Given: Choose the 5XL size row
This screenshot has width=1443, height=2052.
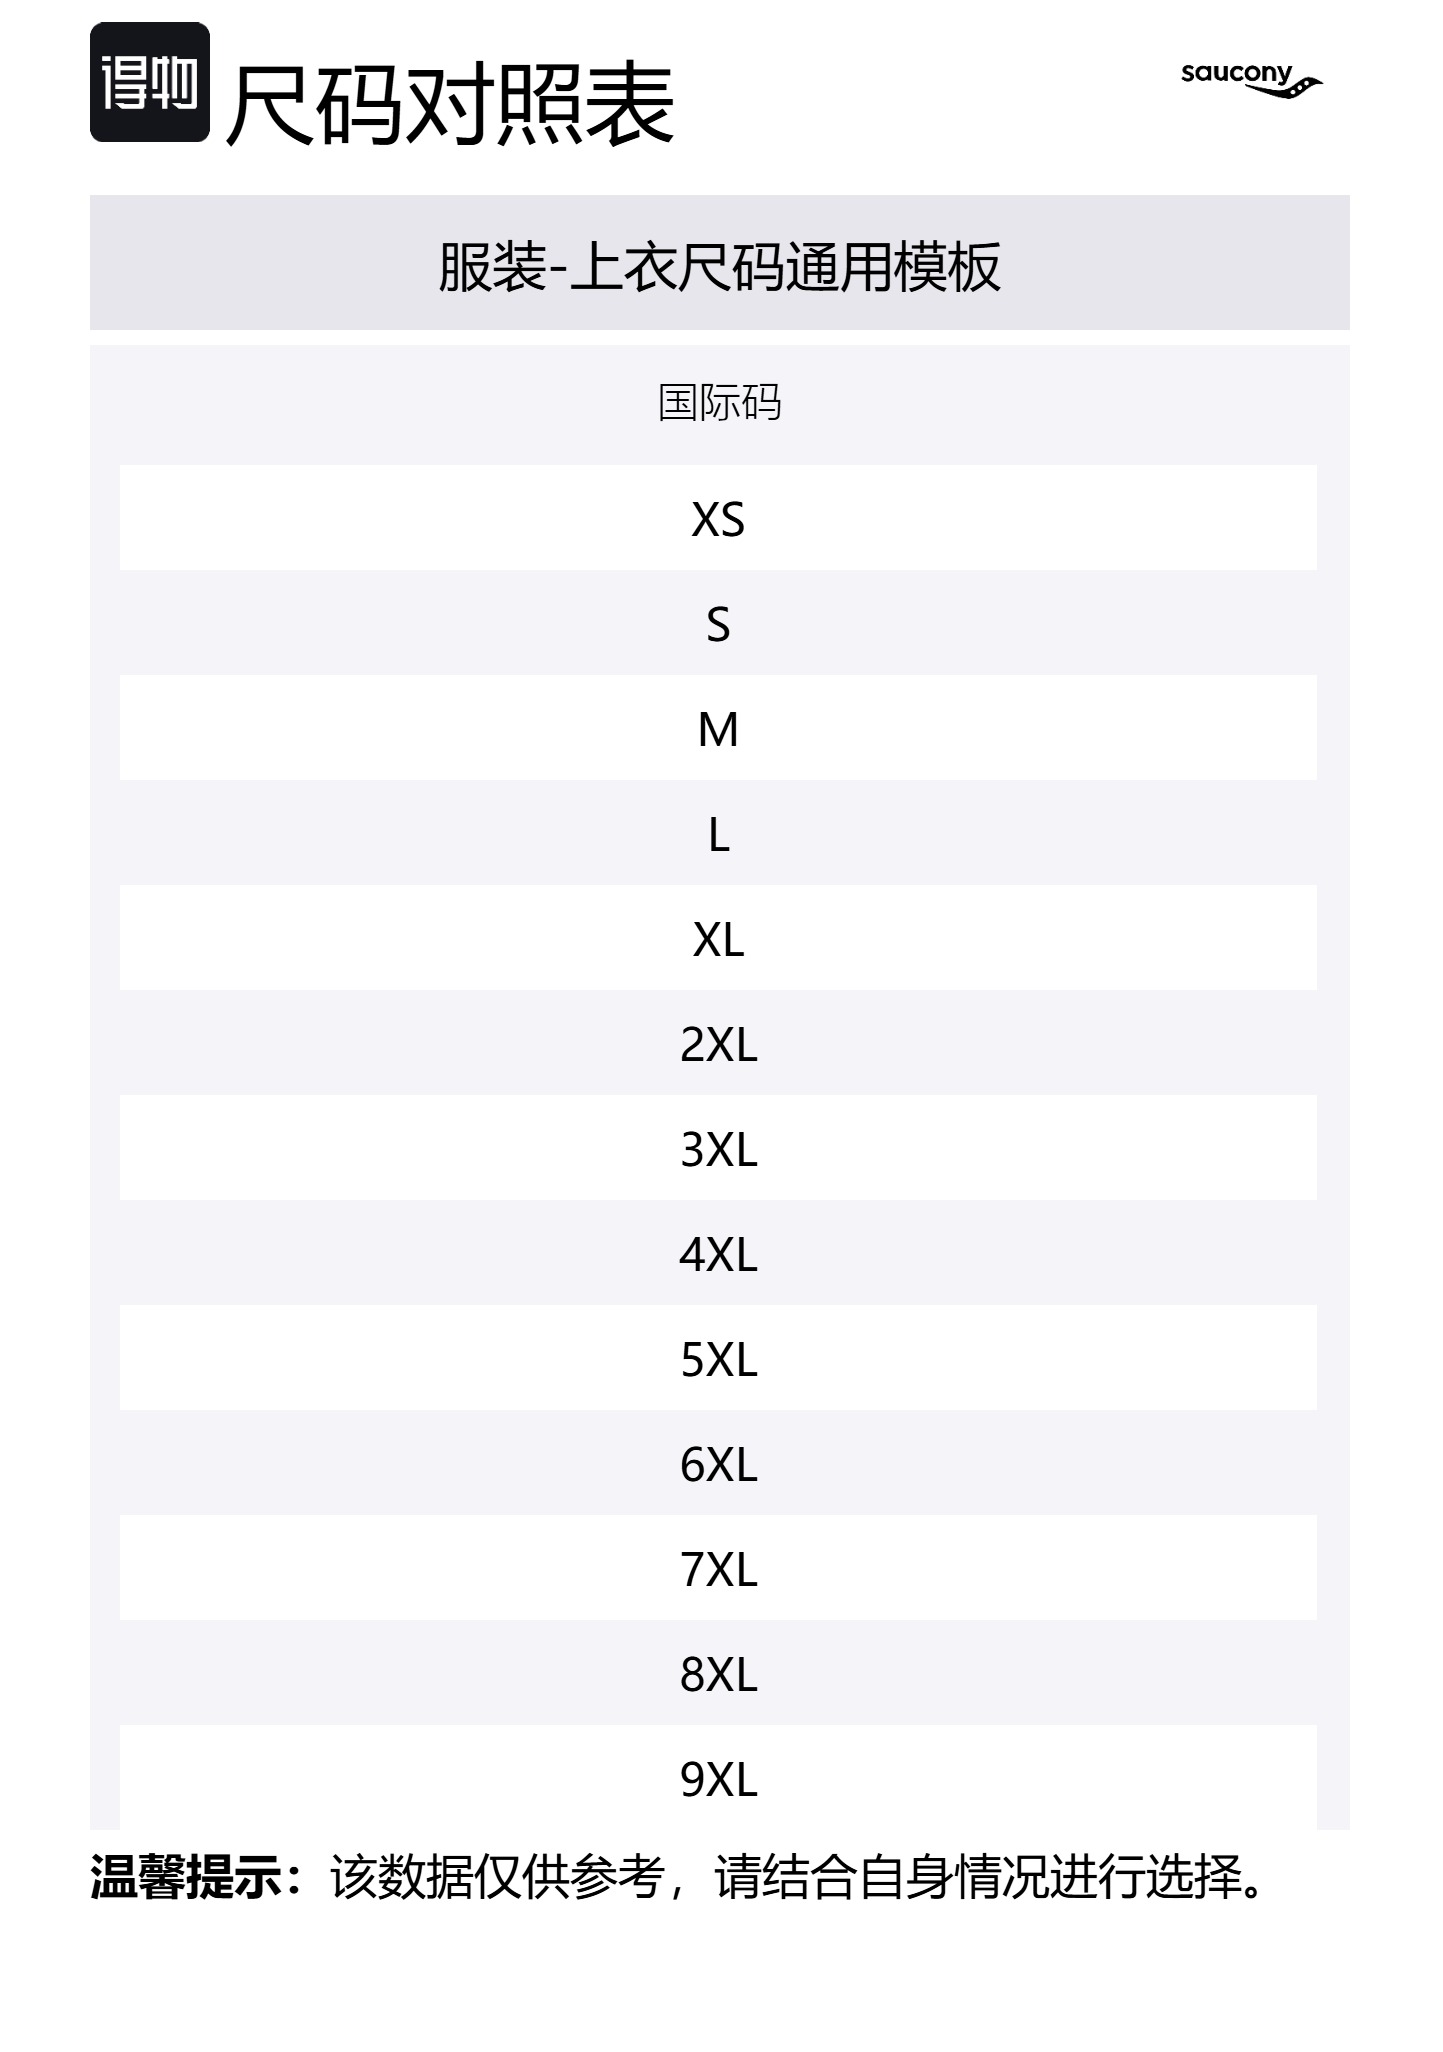Looking at the screenshot, I should 718,1359.
